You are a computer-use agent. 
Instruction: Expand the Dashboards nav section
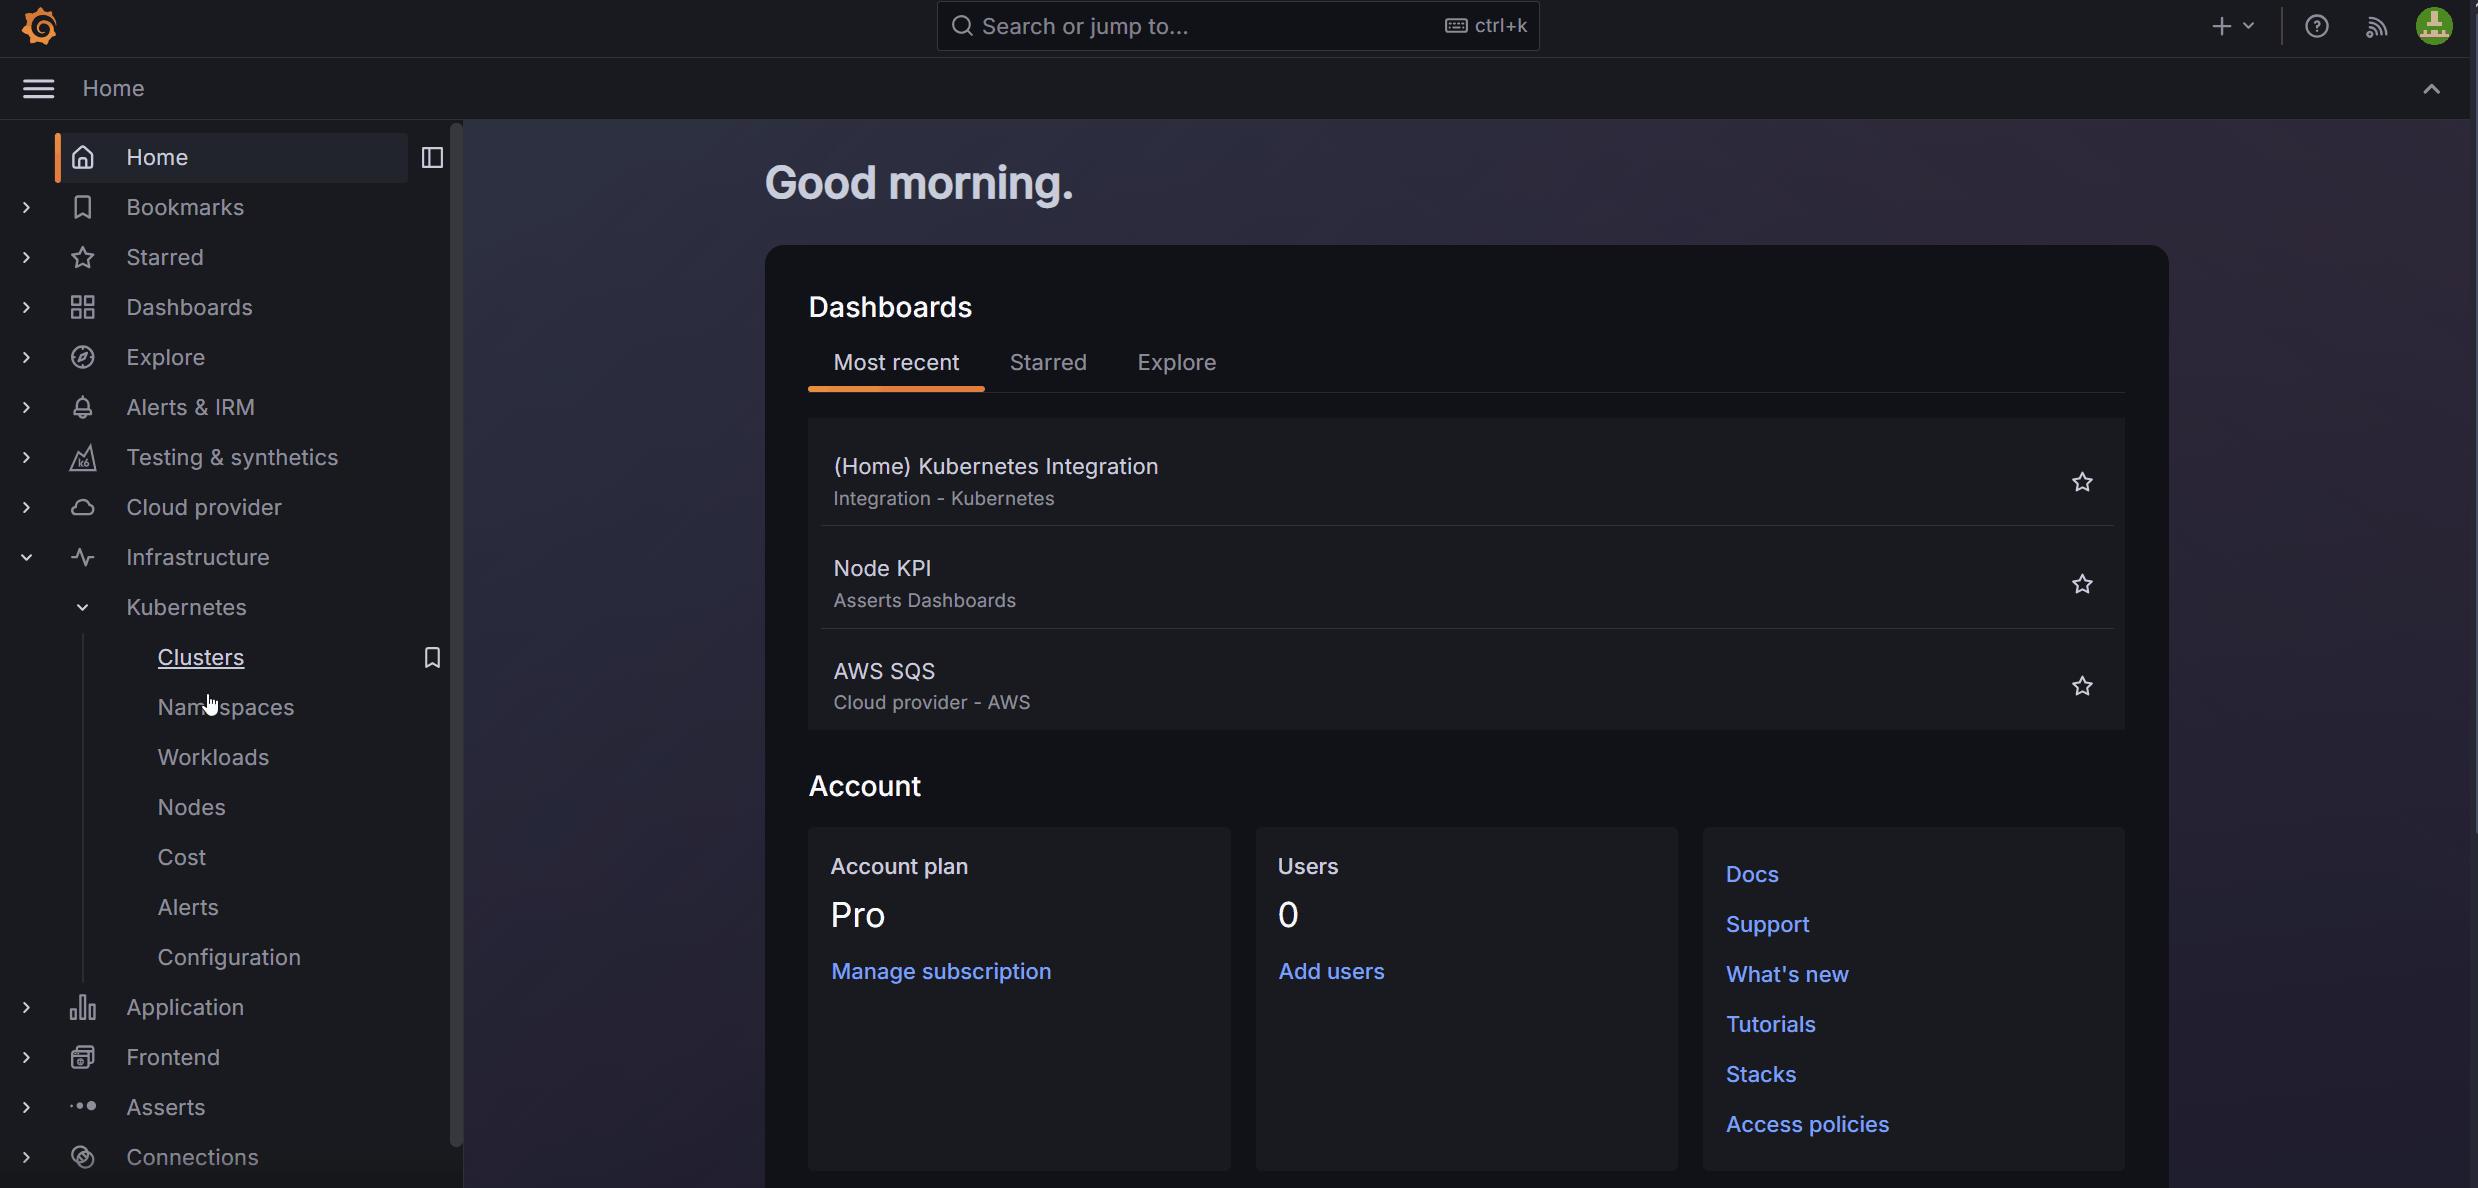click(27, 307)
